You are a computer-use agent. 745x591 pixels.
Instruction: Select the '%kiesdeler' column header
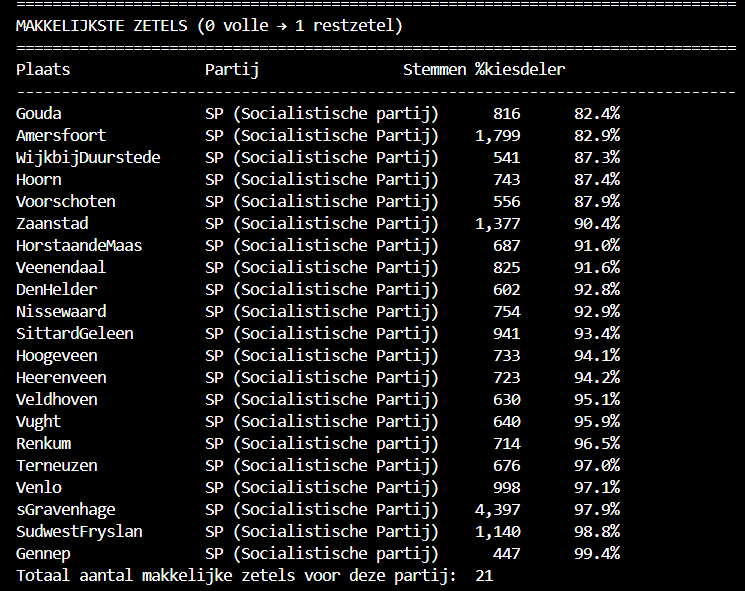520,70
